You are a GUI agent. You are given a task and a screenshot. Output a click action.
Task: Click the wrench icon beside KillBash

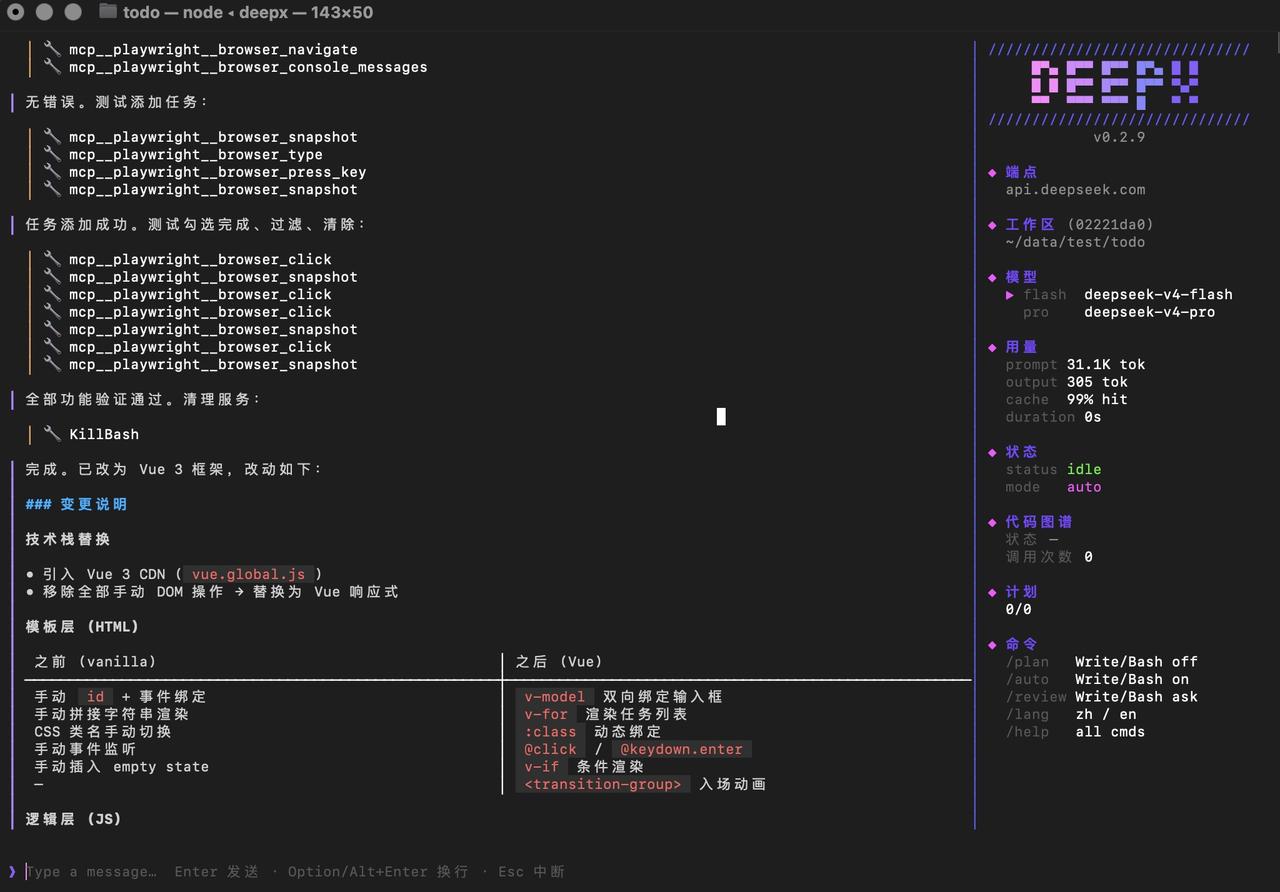52,434
